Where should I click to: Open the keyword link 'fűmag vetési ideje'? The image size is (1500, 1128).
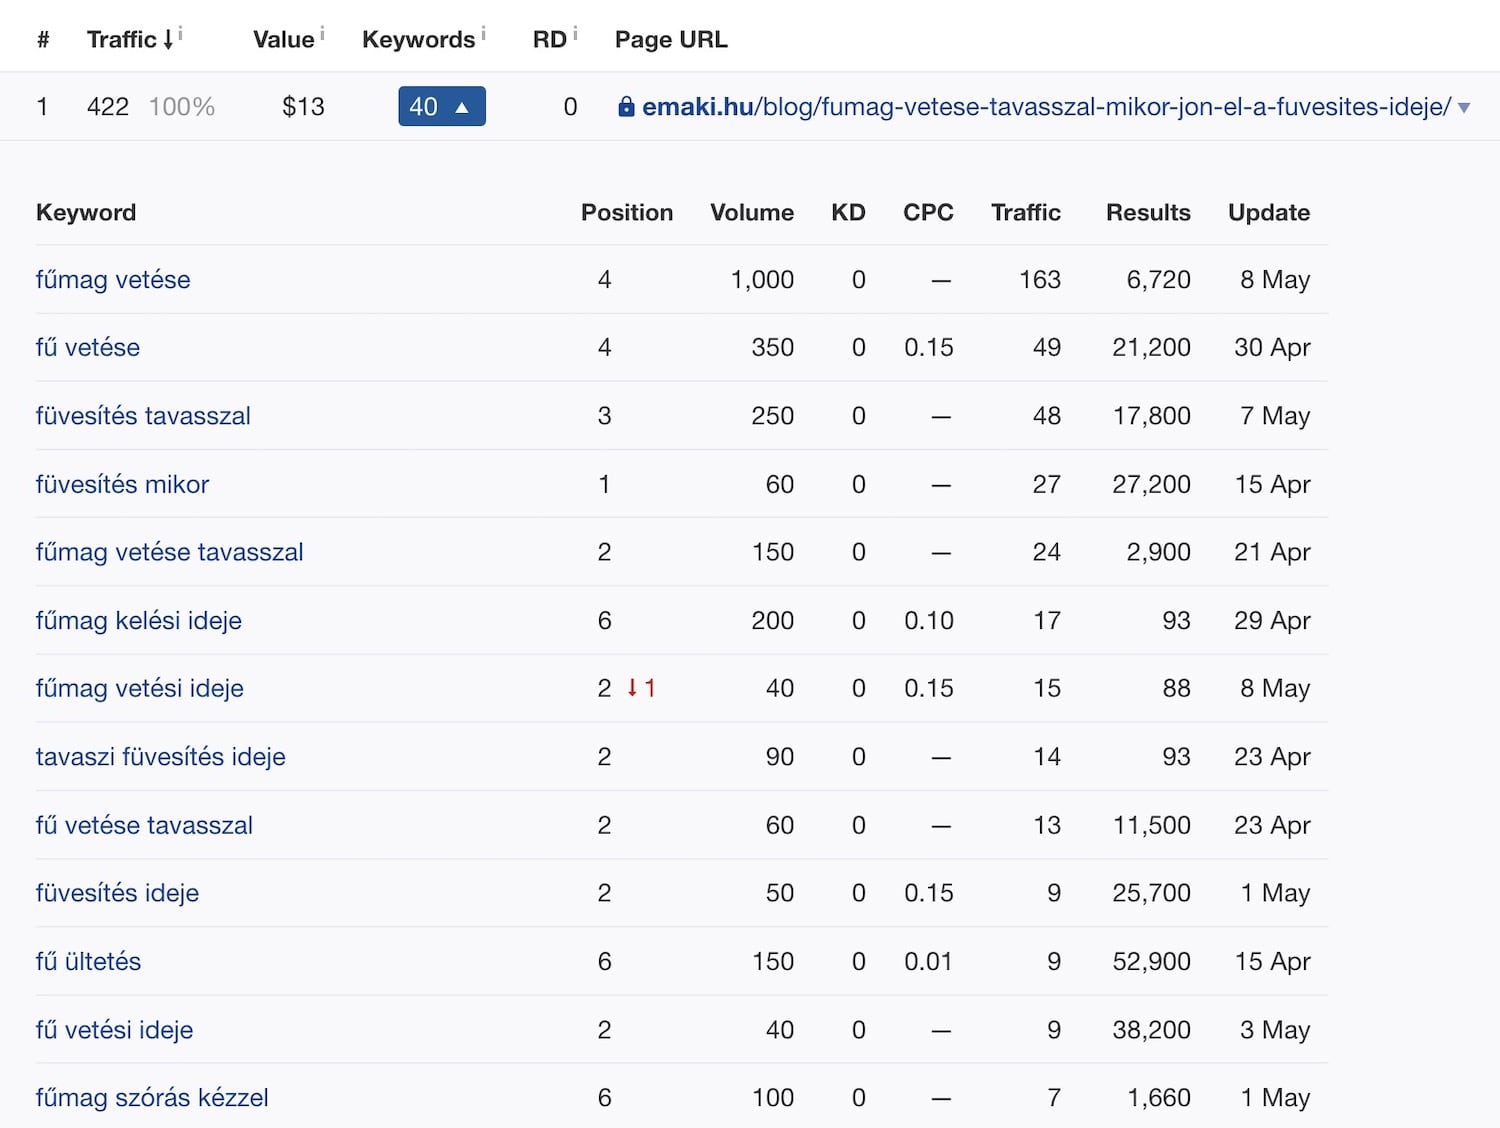[140, 688]
